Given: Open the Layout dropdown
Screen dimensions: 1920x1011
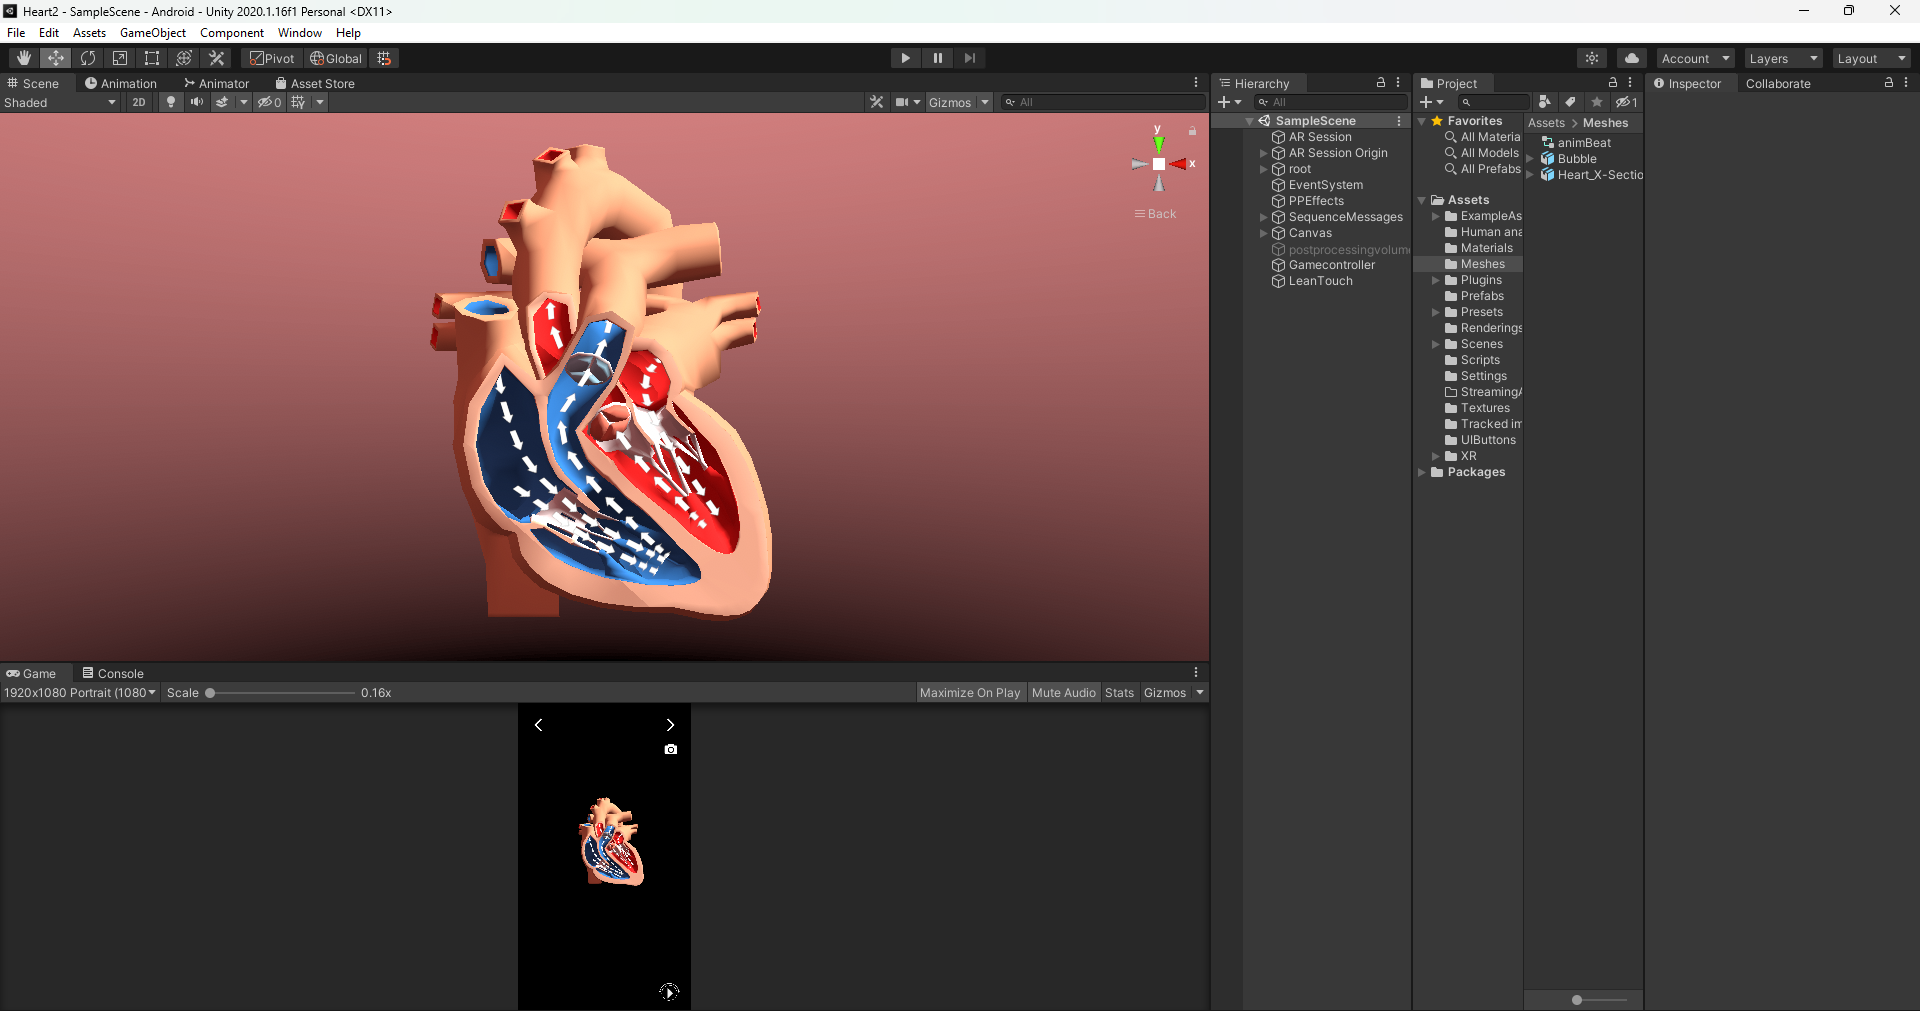Looking at the screenshot, I should [x=1870, y=58].
